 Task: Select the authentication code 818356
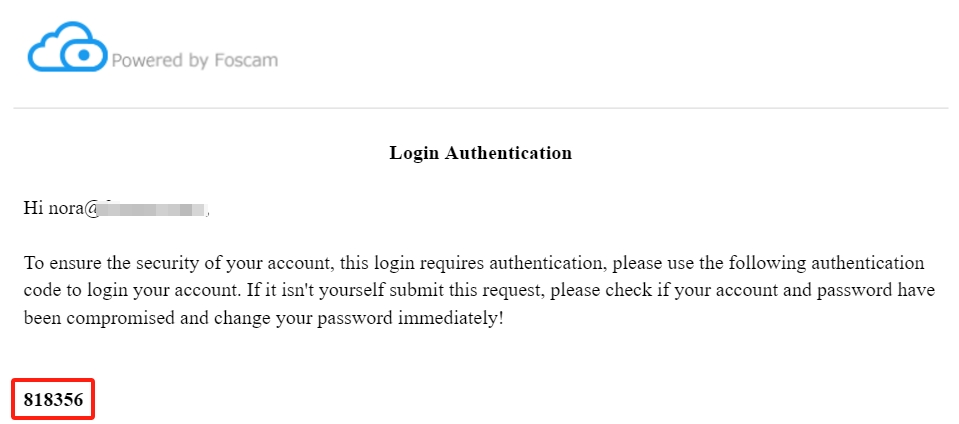pos(53,400)
